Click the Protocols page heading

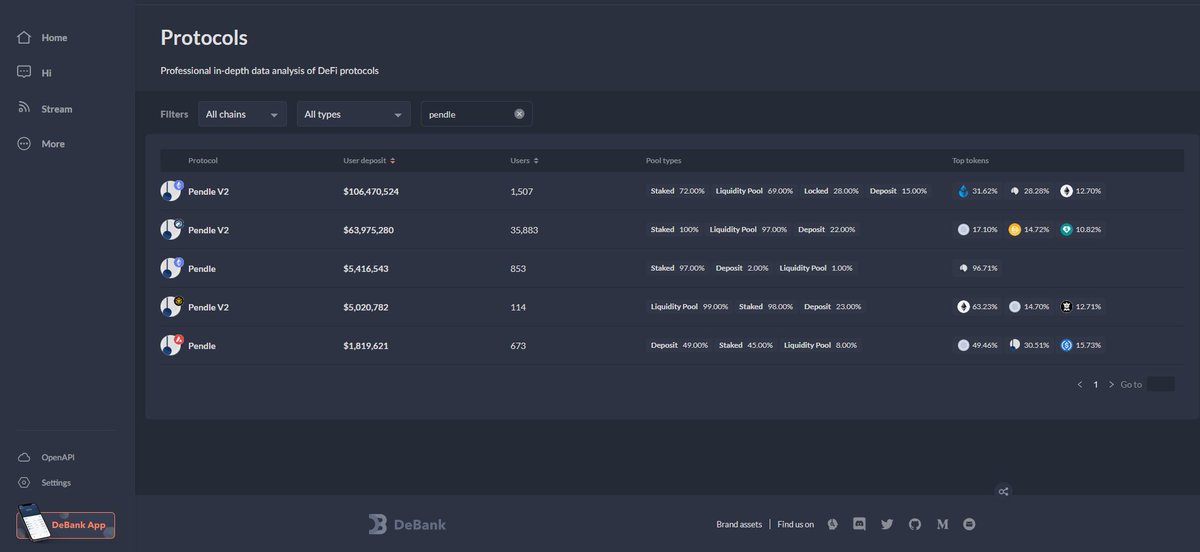204,38
